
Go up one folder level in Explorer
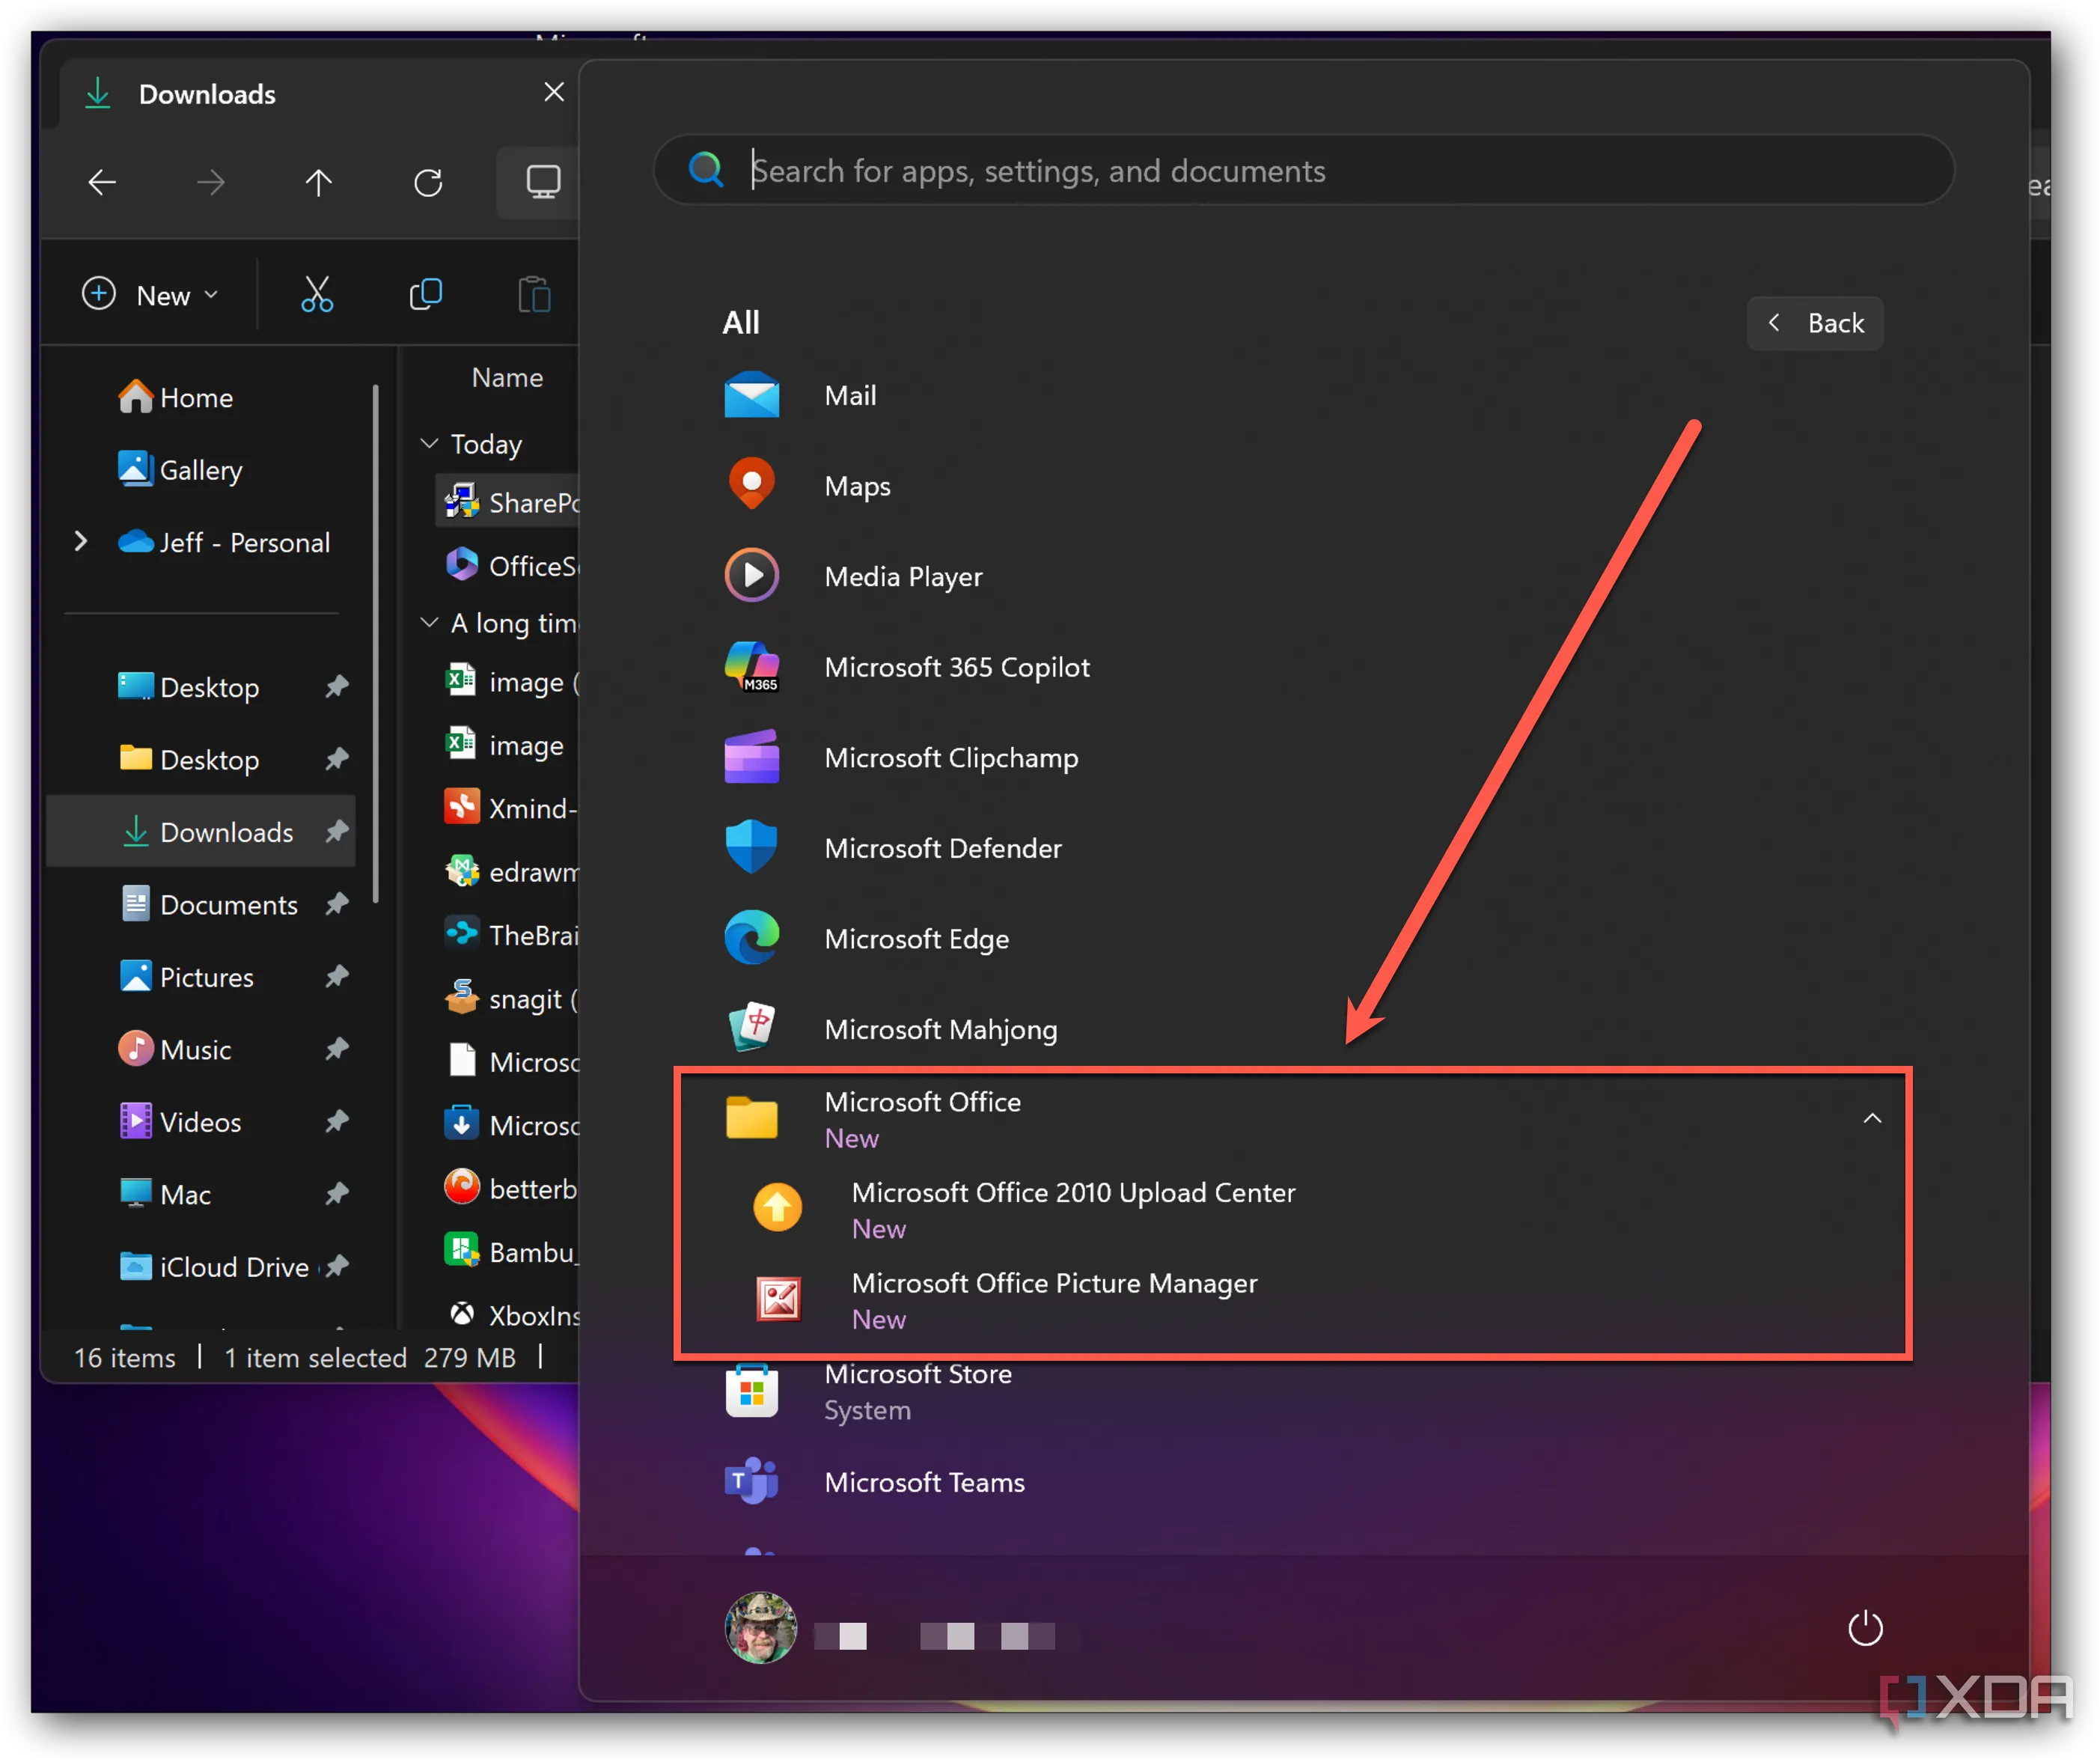(x=318, y=183)
